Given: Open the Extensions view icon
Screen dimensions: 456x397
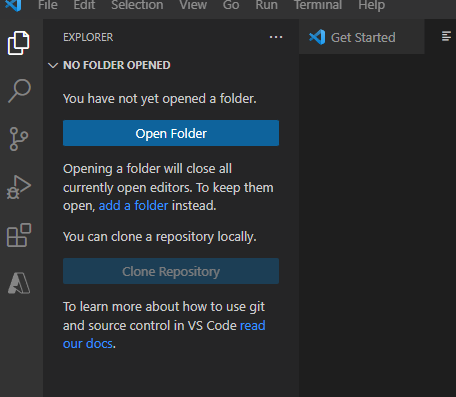Looking at the screenshot, I should click(19, 235).
